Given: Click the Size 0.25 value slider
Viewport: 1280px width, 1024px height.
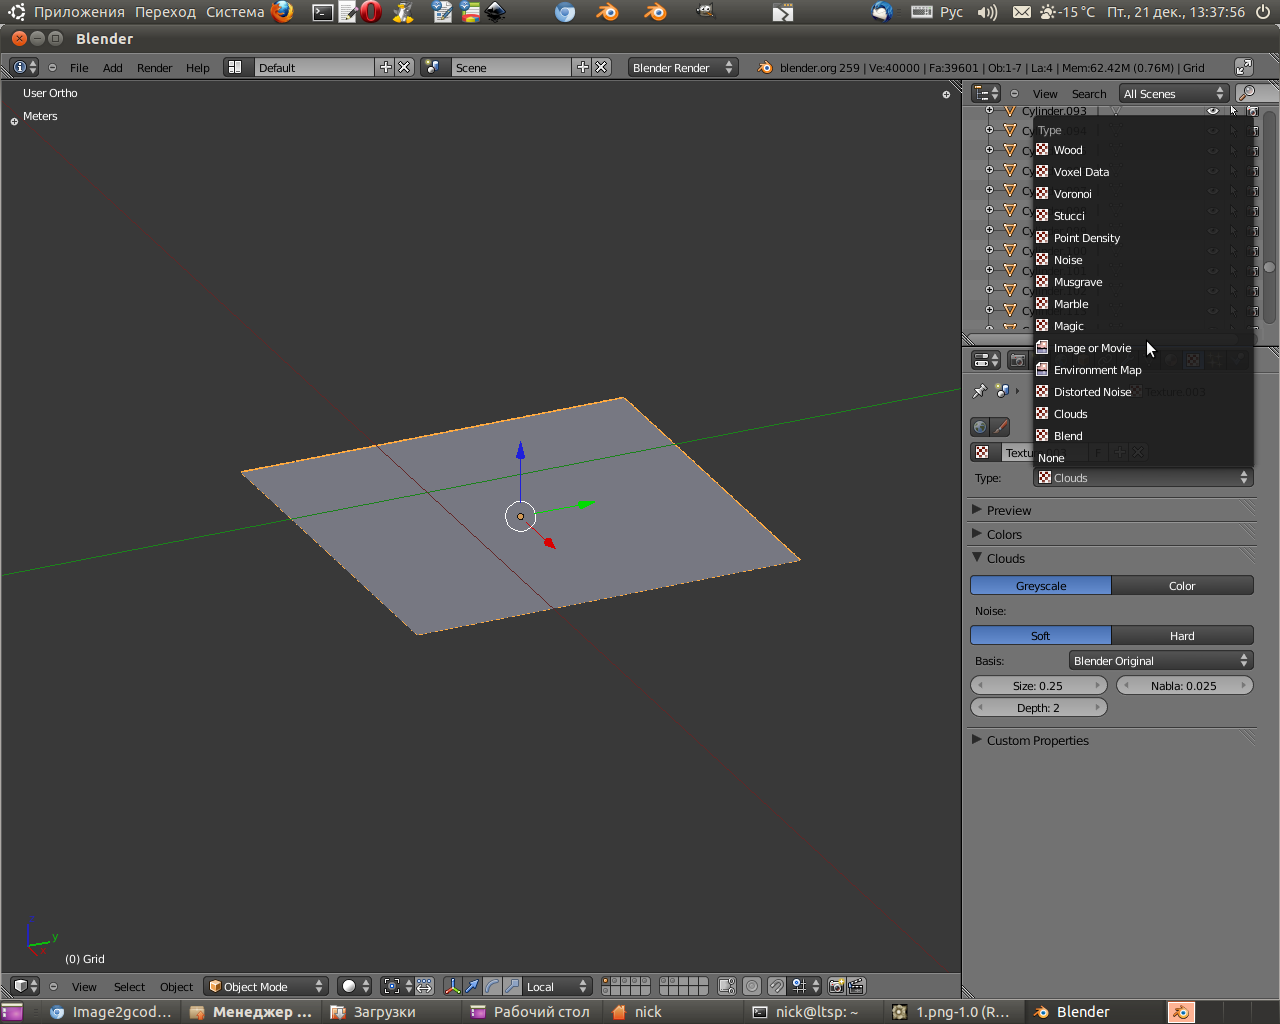Looking at the screenshot, I should click(x=1038, y=686).
